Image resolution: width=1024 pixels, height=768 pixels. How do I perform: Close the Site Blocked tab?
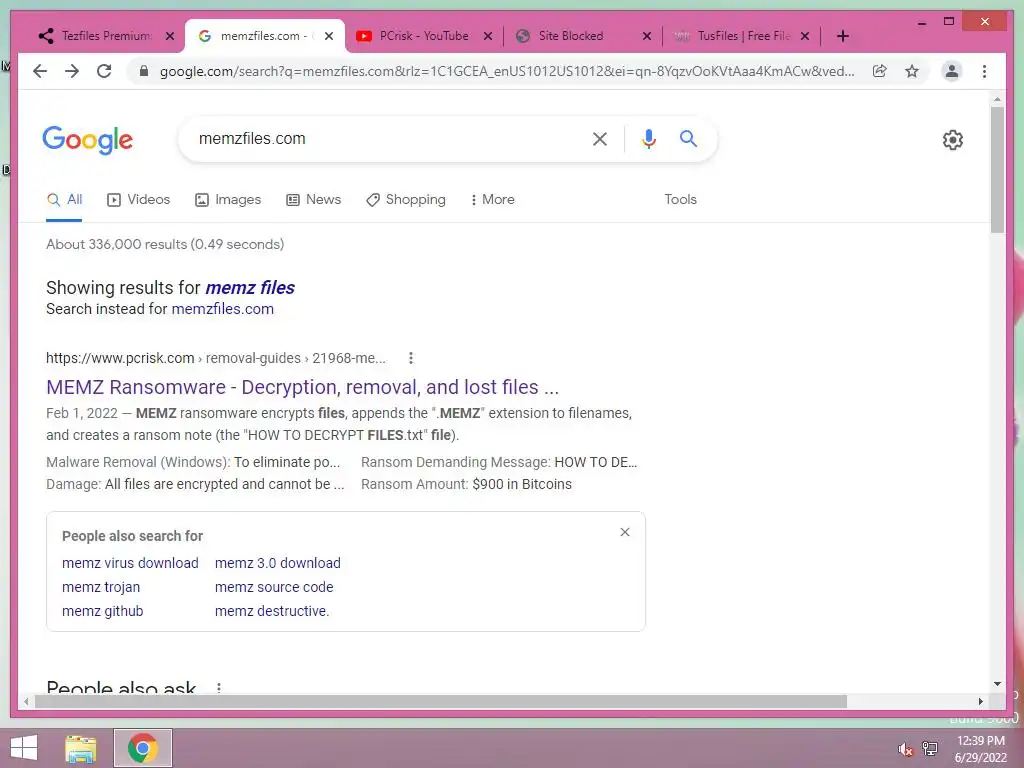point(647,36)
